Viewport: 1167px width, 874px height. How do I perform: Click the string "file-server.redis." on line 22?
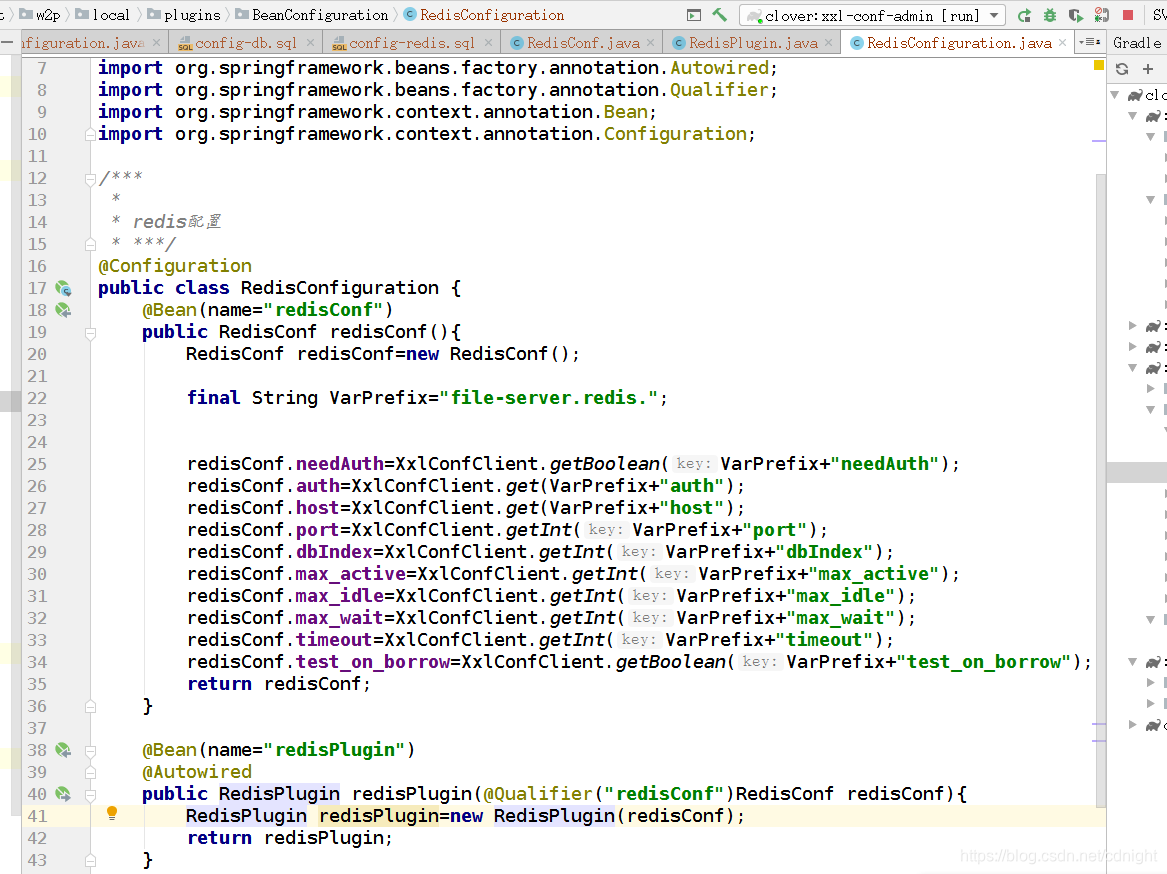click(x=549, y=398)
